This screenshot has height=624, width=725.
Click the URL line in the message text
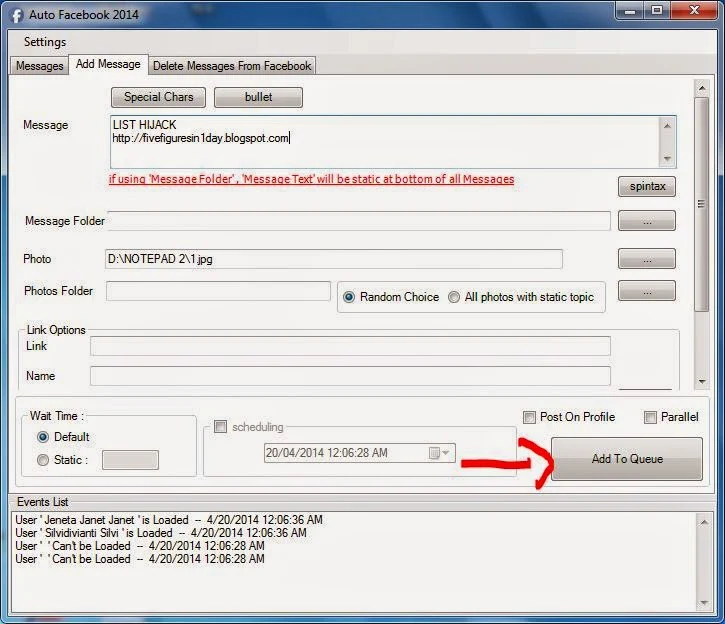tap(200, 138)
